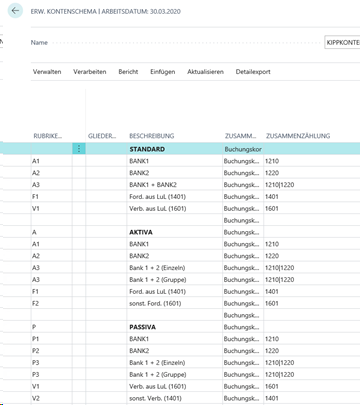Select the rubric cell 'P2'
This screenshot has width=360, height=405.
(x=52, y=351)
